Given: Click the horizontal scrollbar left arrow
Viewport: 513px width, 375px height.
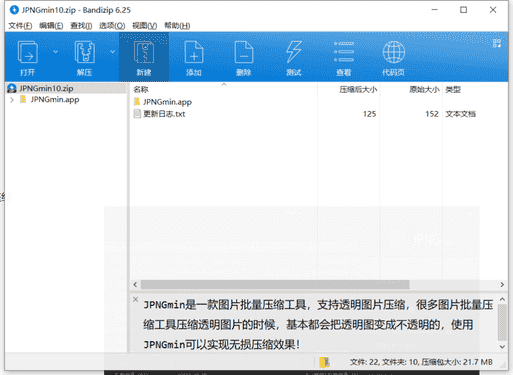Looking at the screenshot, I should (135, 284).
